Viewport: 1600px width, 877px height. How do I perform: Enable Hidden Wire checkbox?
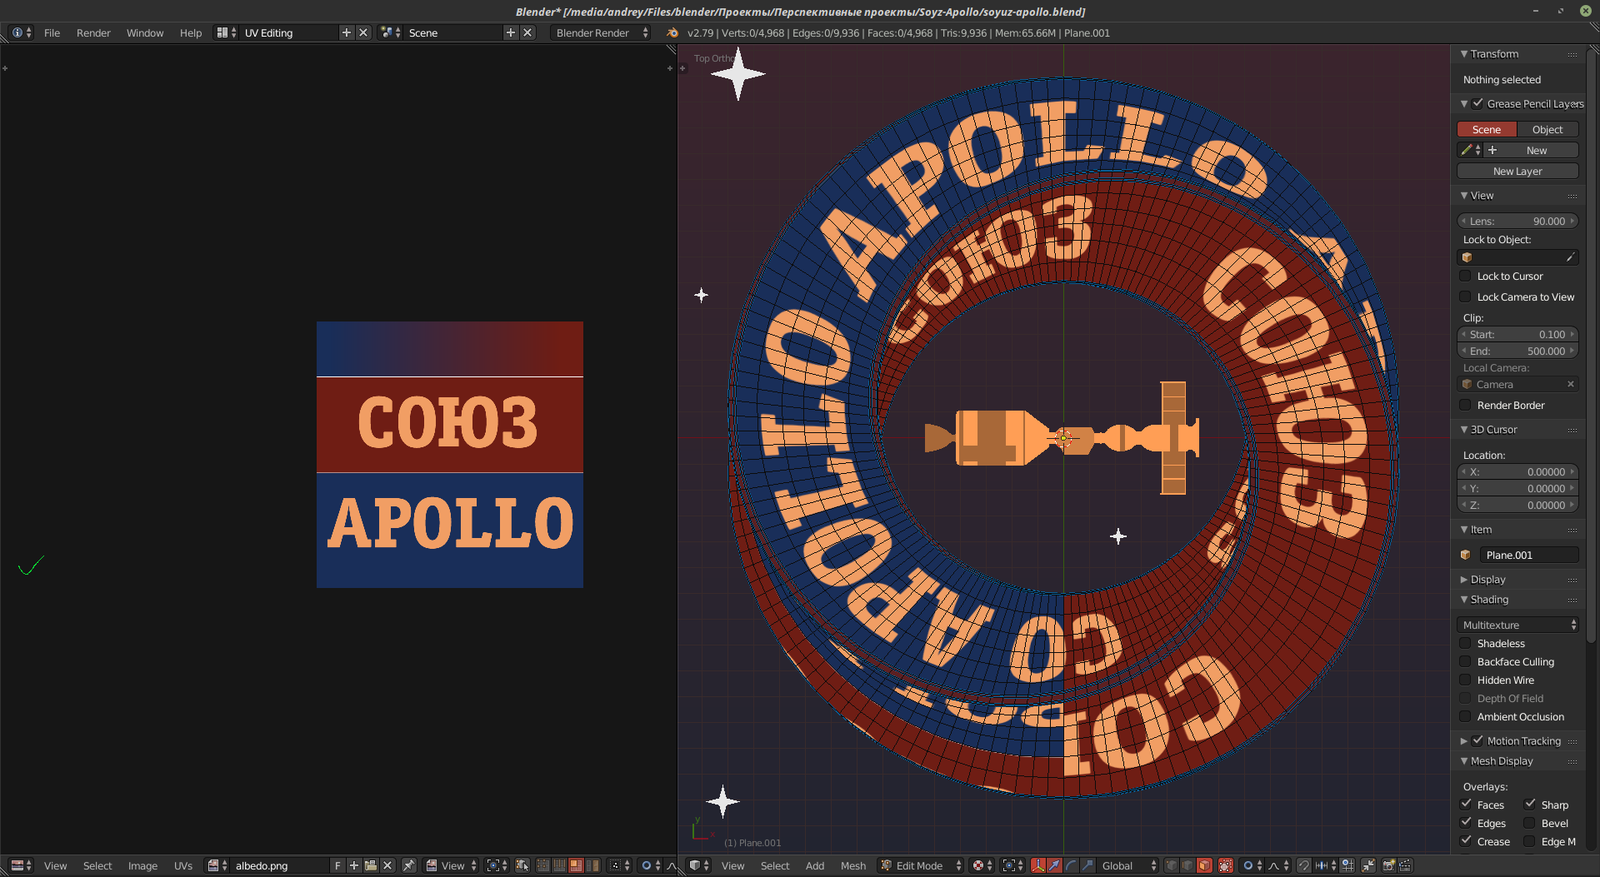(1465, 680)
